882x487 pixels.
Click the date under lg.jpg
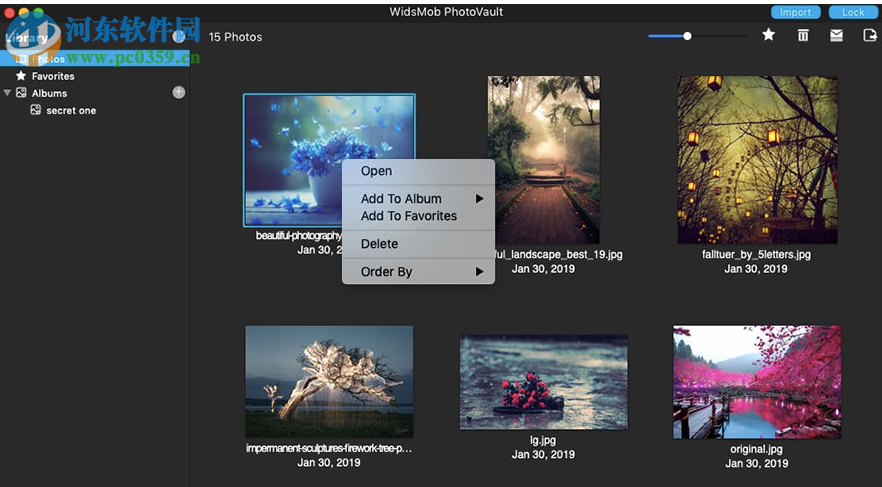[543, 454]
